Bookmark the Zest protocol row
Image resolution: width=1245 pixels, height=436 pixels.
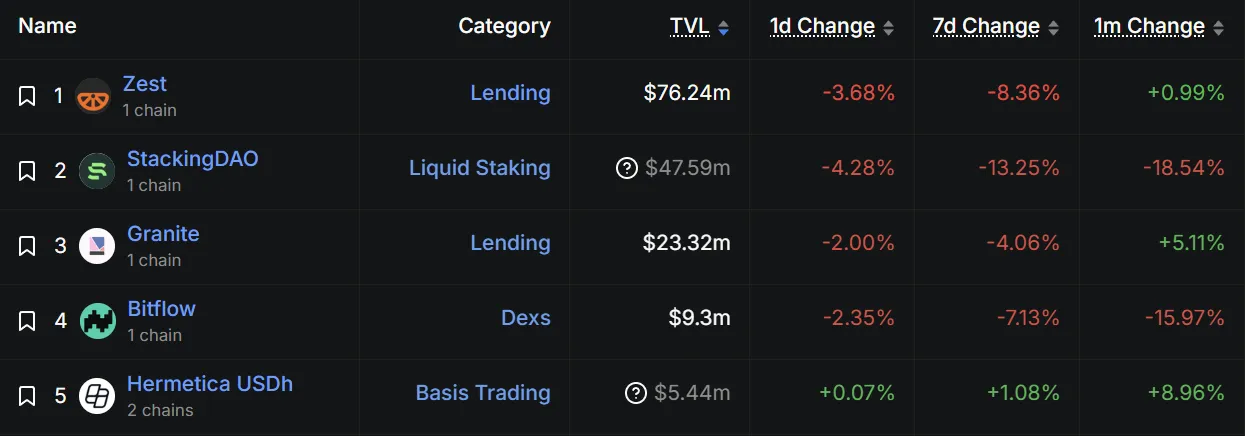(x=28, y=96)
